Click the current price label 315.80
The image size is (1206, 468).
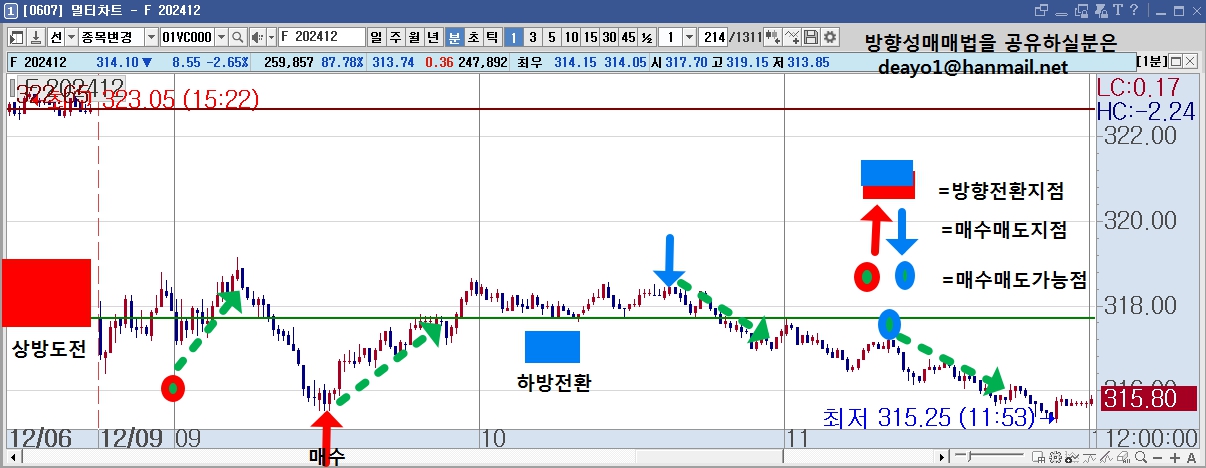(x=1148, y=397)
